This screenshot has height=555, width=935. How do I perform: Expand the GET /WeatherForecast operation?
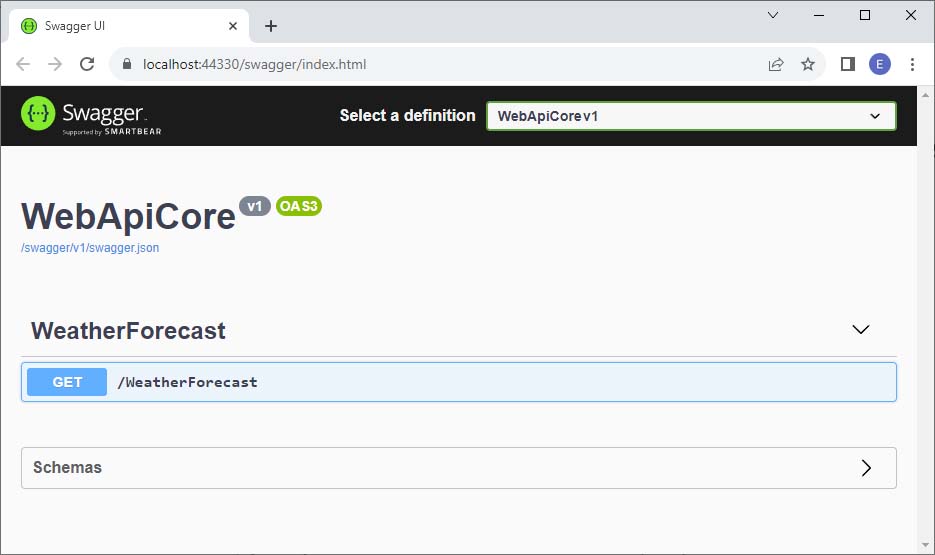click(458, 382)
